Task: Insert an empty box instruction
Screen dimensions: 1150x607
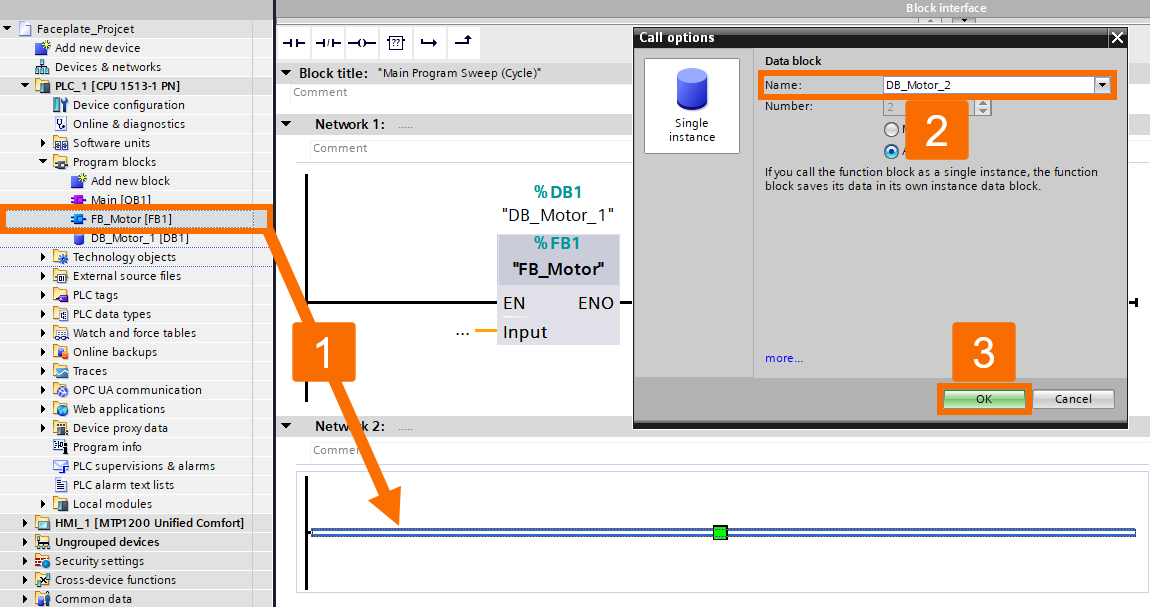Action: tap(395, 42)
